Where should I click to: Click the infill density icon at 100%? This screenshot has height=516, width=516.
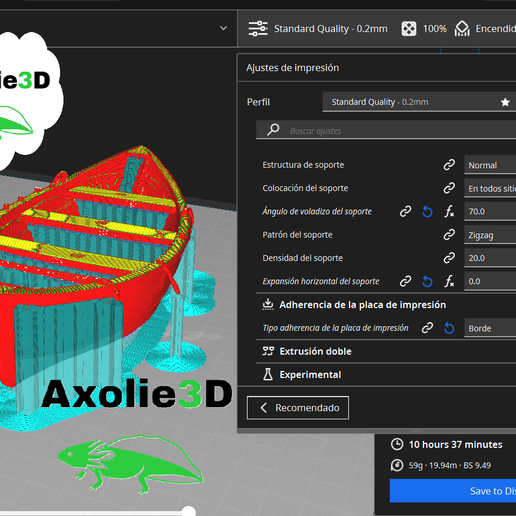(409, 29)
